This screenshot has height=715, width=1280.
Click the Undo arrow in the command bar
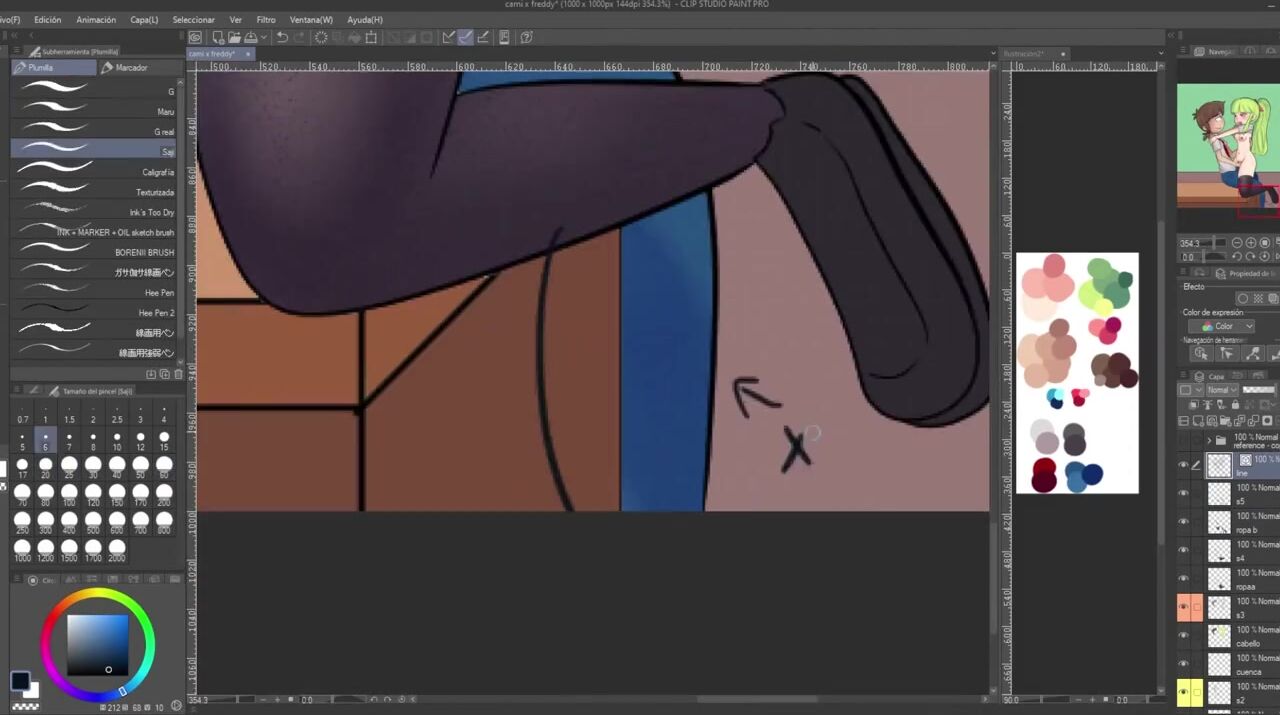(x=282, y=37)
